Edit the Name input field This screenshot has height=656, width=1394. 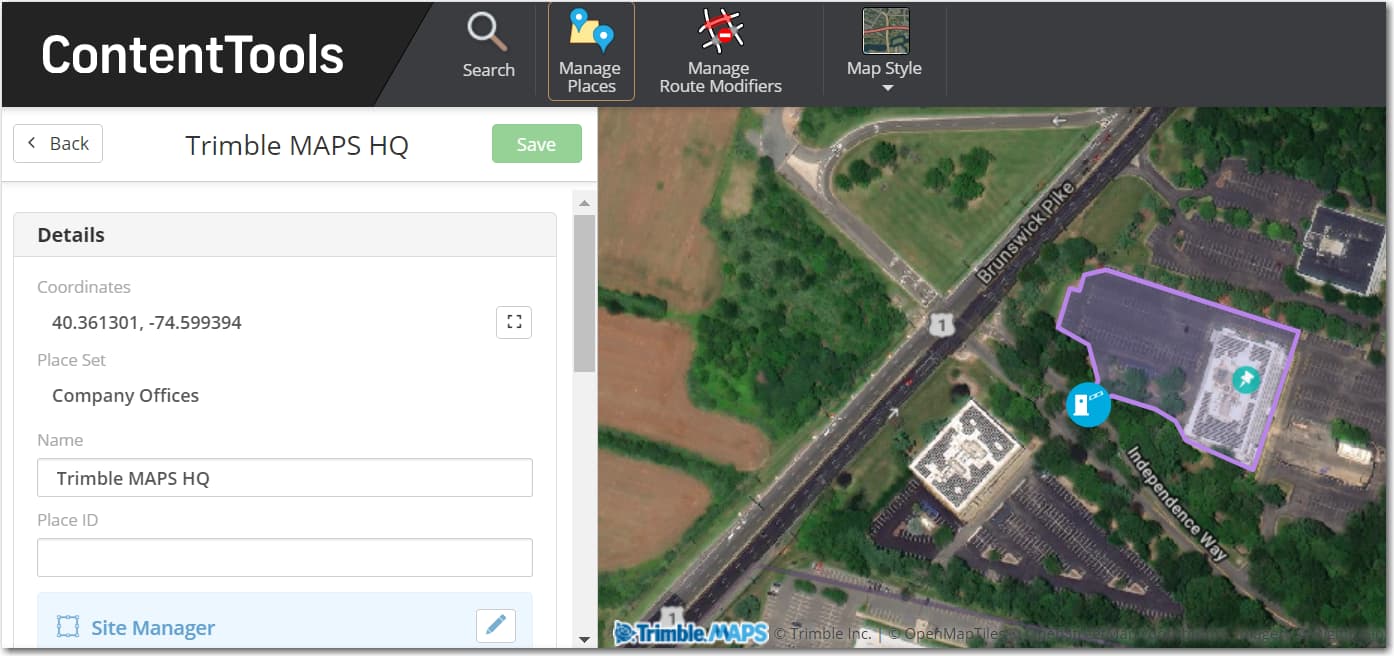pyautogui.click(x=285, y=478)
